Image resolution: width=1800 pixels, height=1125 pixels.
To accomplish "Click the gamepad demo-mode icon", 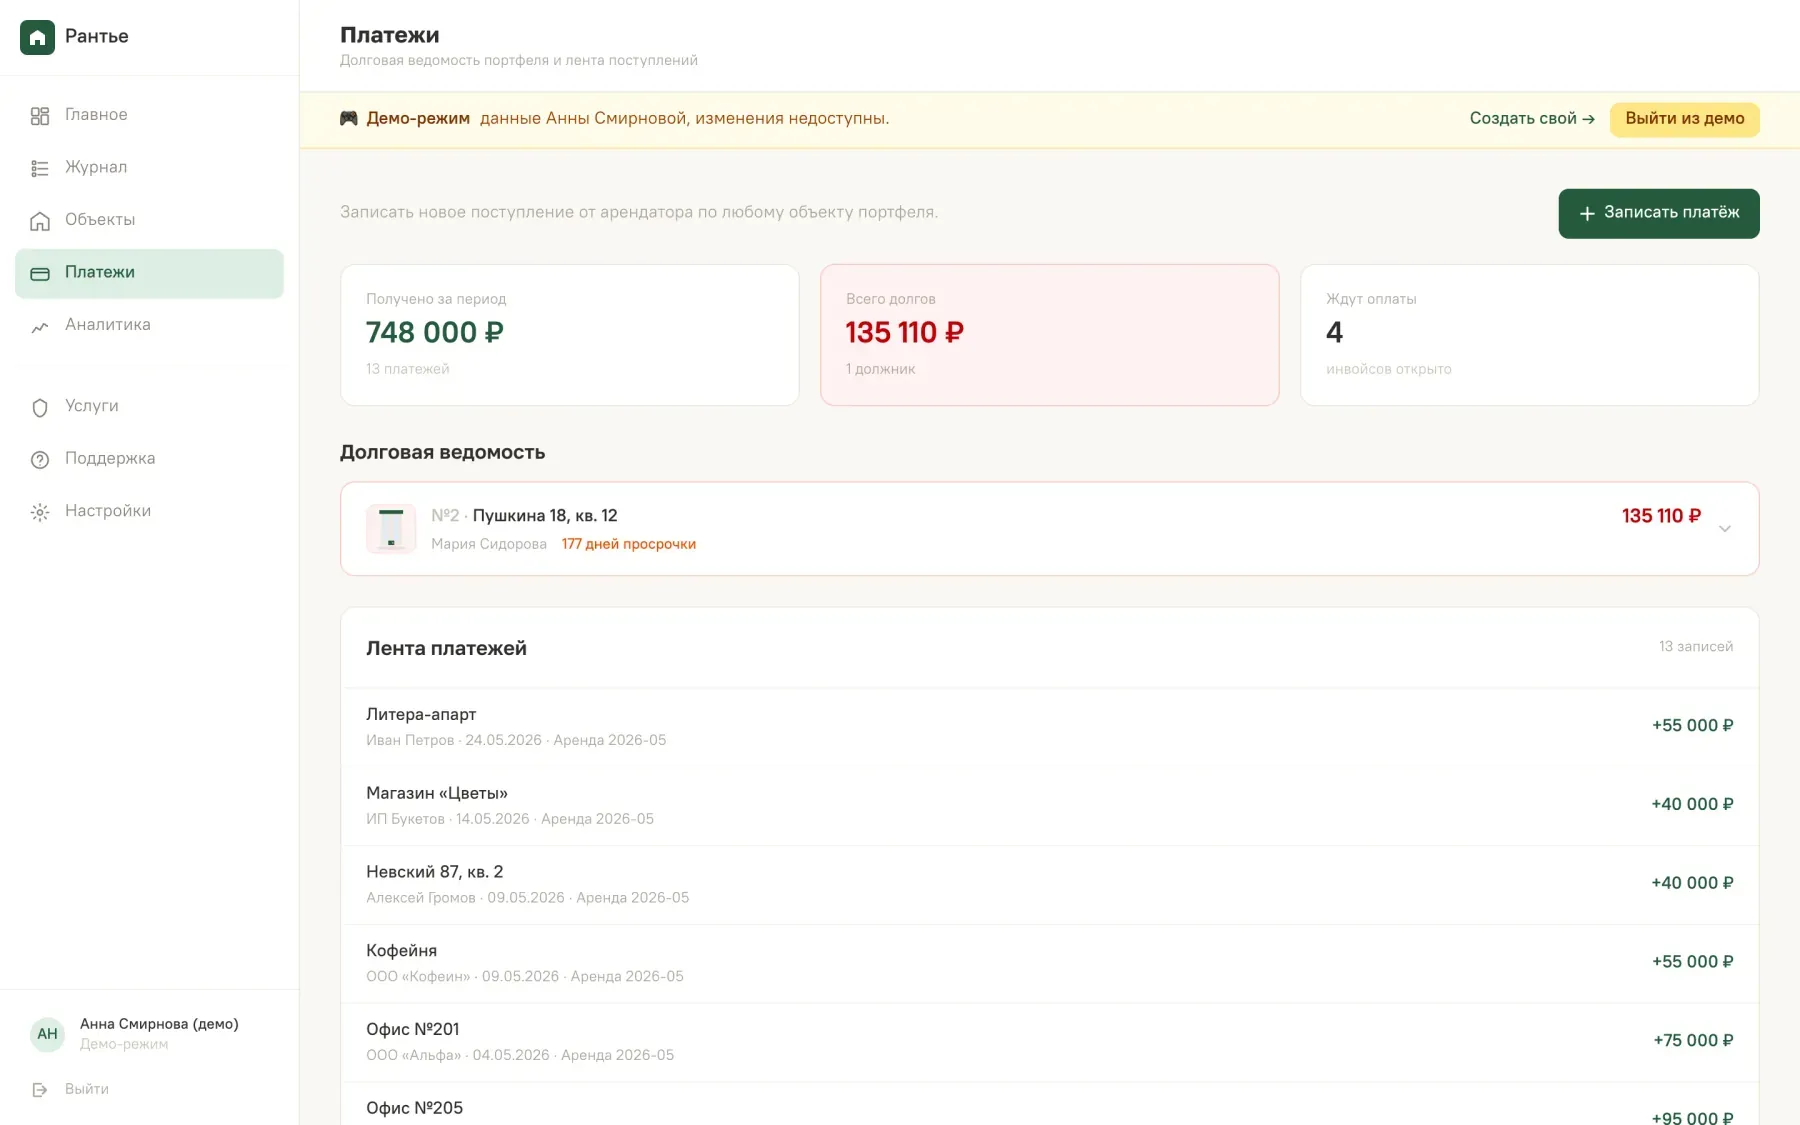I will [x=349, y=118].
